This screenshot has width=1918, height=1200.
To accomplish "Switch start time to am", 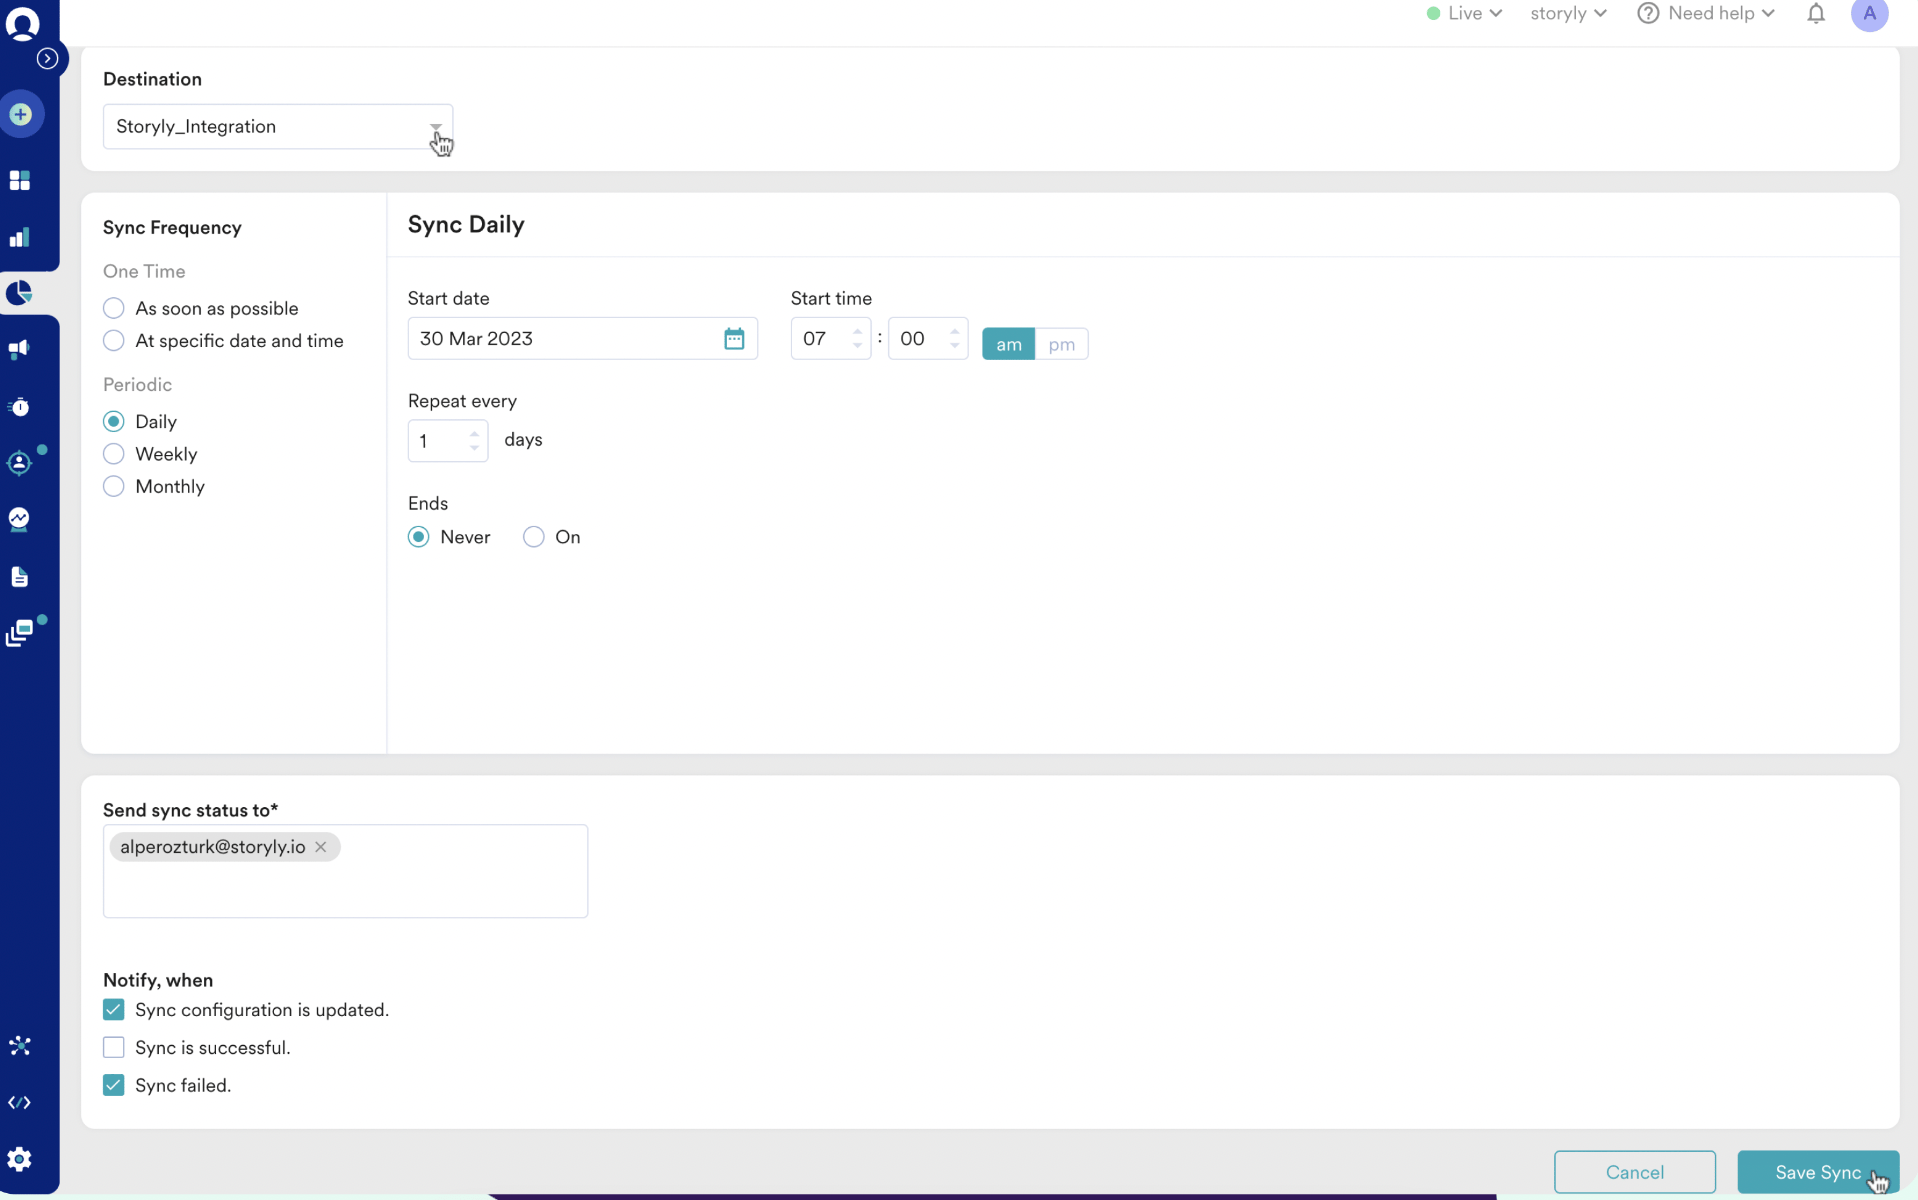I will pyautogui.click(x=1008, y=344).
